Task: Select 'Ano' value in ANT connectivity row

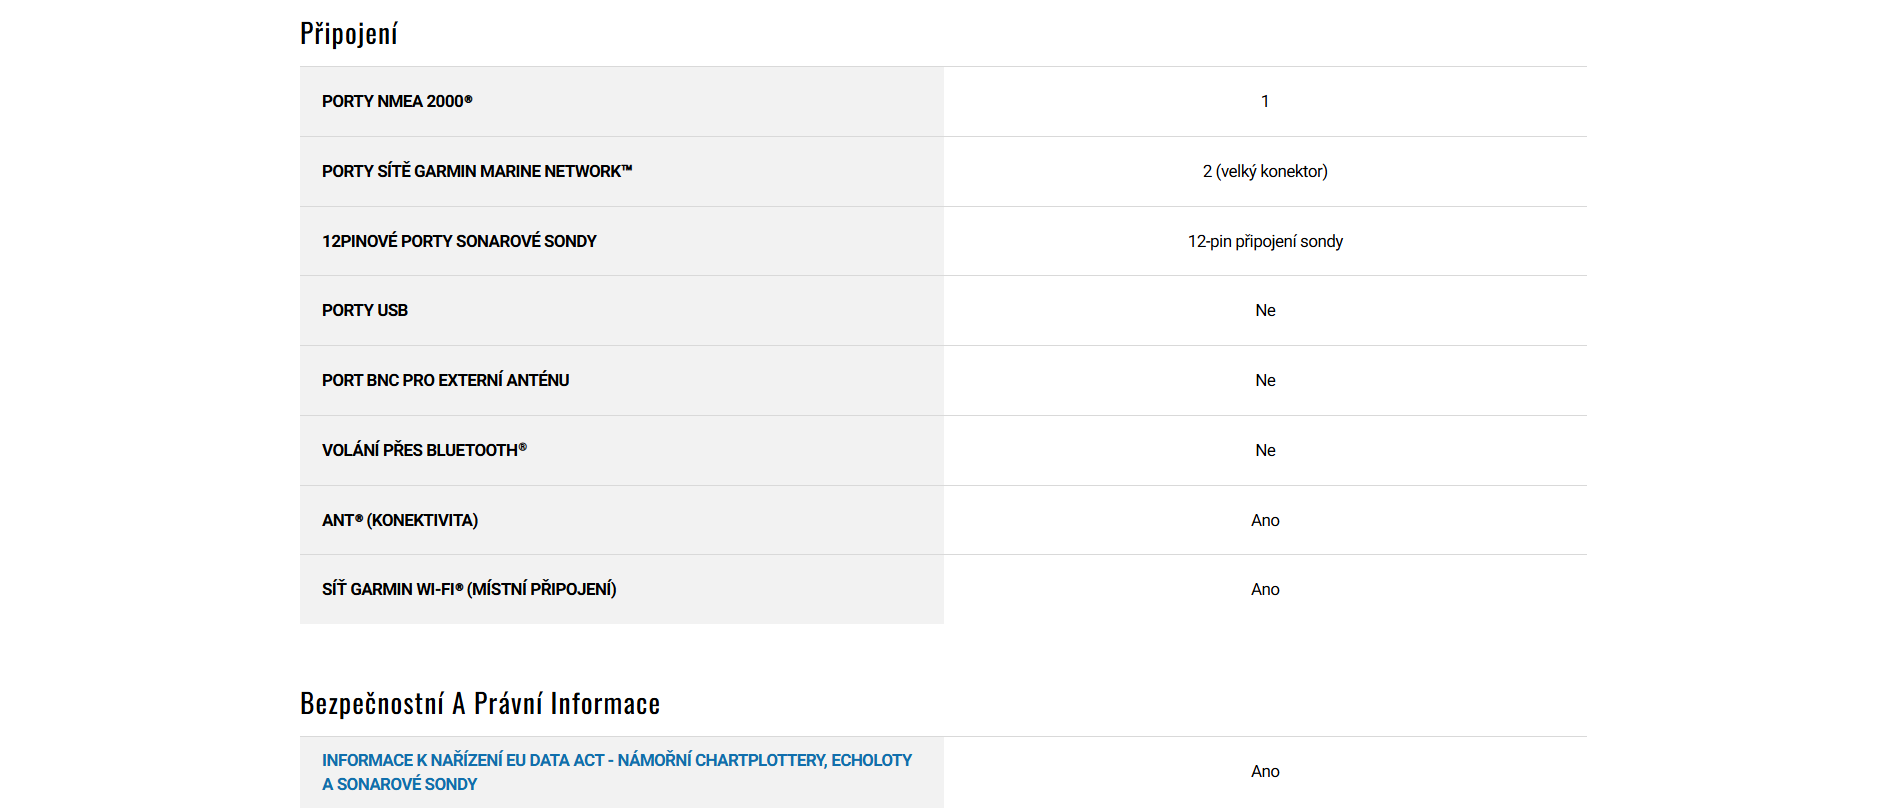Action: (1265, 520)
